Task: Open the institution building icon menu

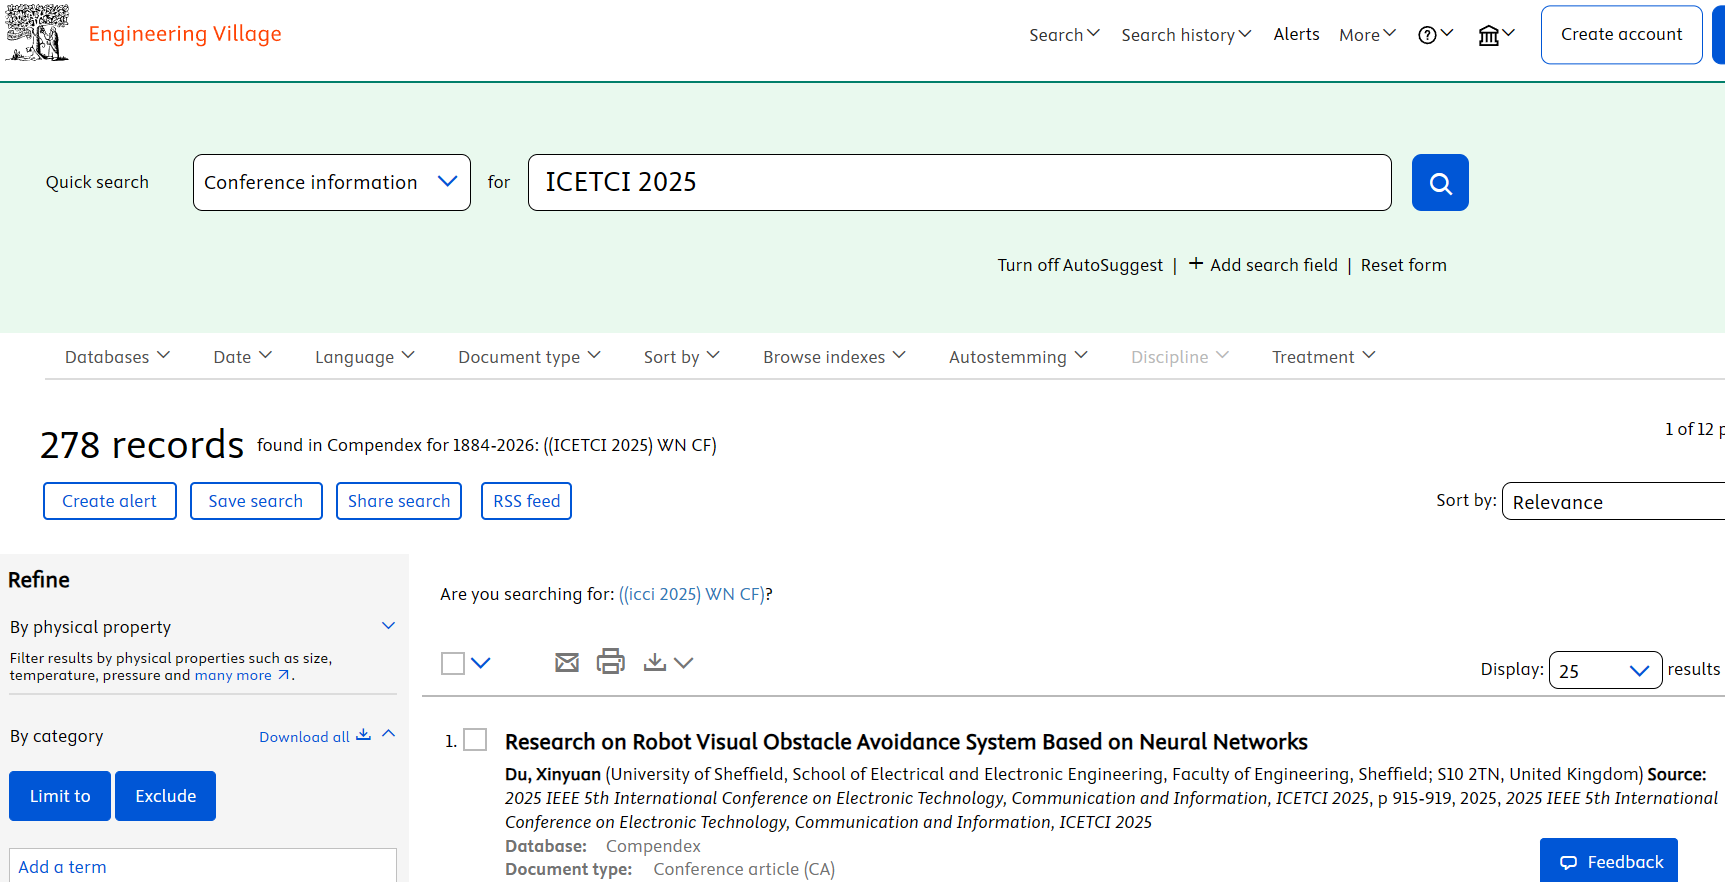Action: click(1496, 35)
